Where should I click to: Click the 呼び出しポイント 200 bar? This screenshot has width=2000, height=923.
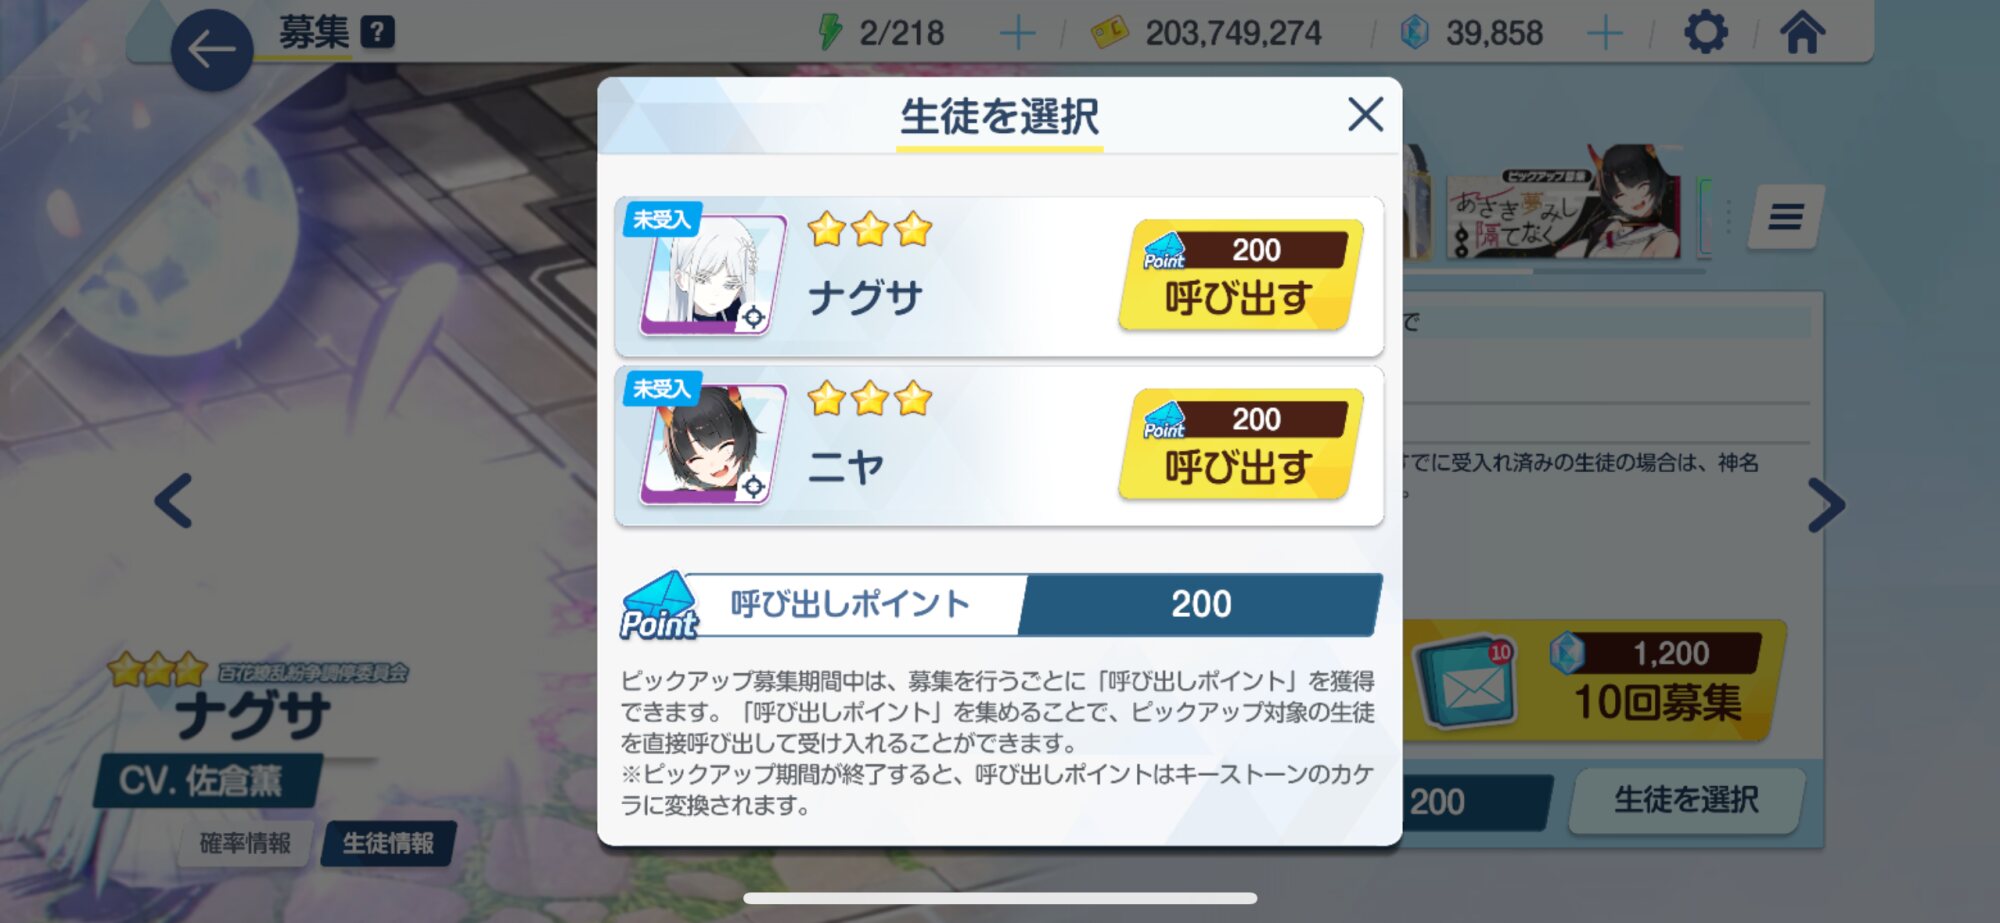1000,604
